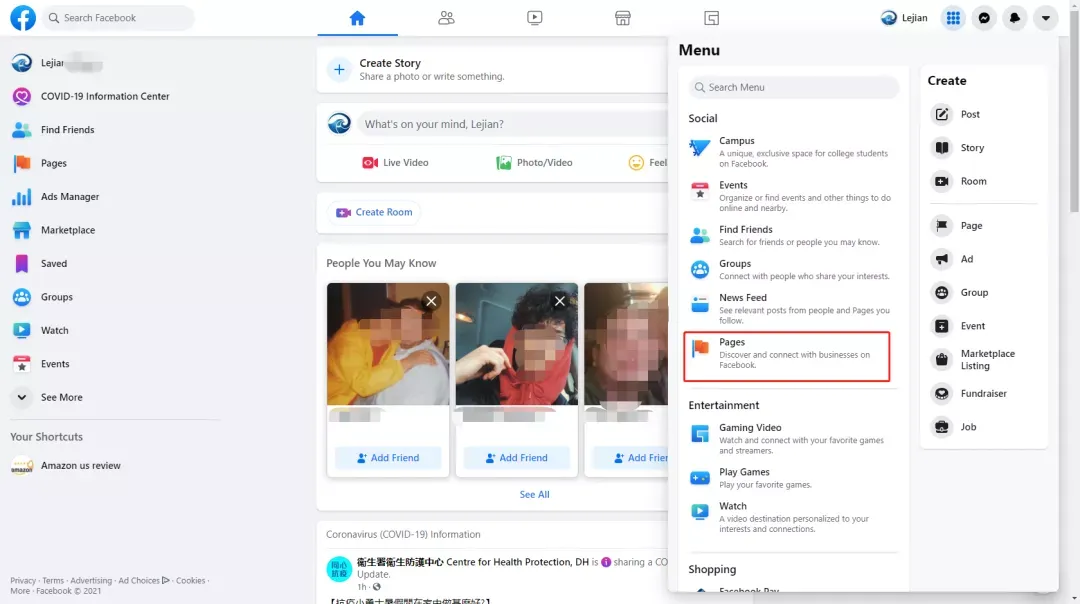The width and height of the screenshot is (1080, 604).
Task: Open the Gaming tab icon in top bar
Action: pos(712,18)
